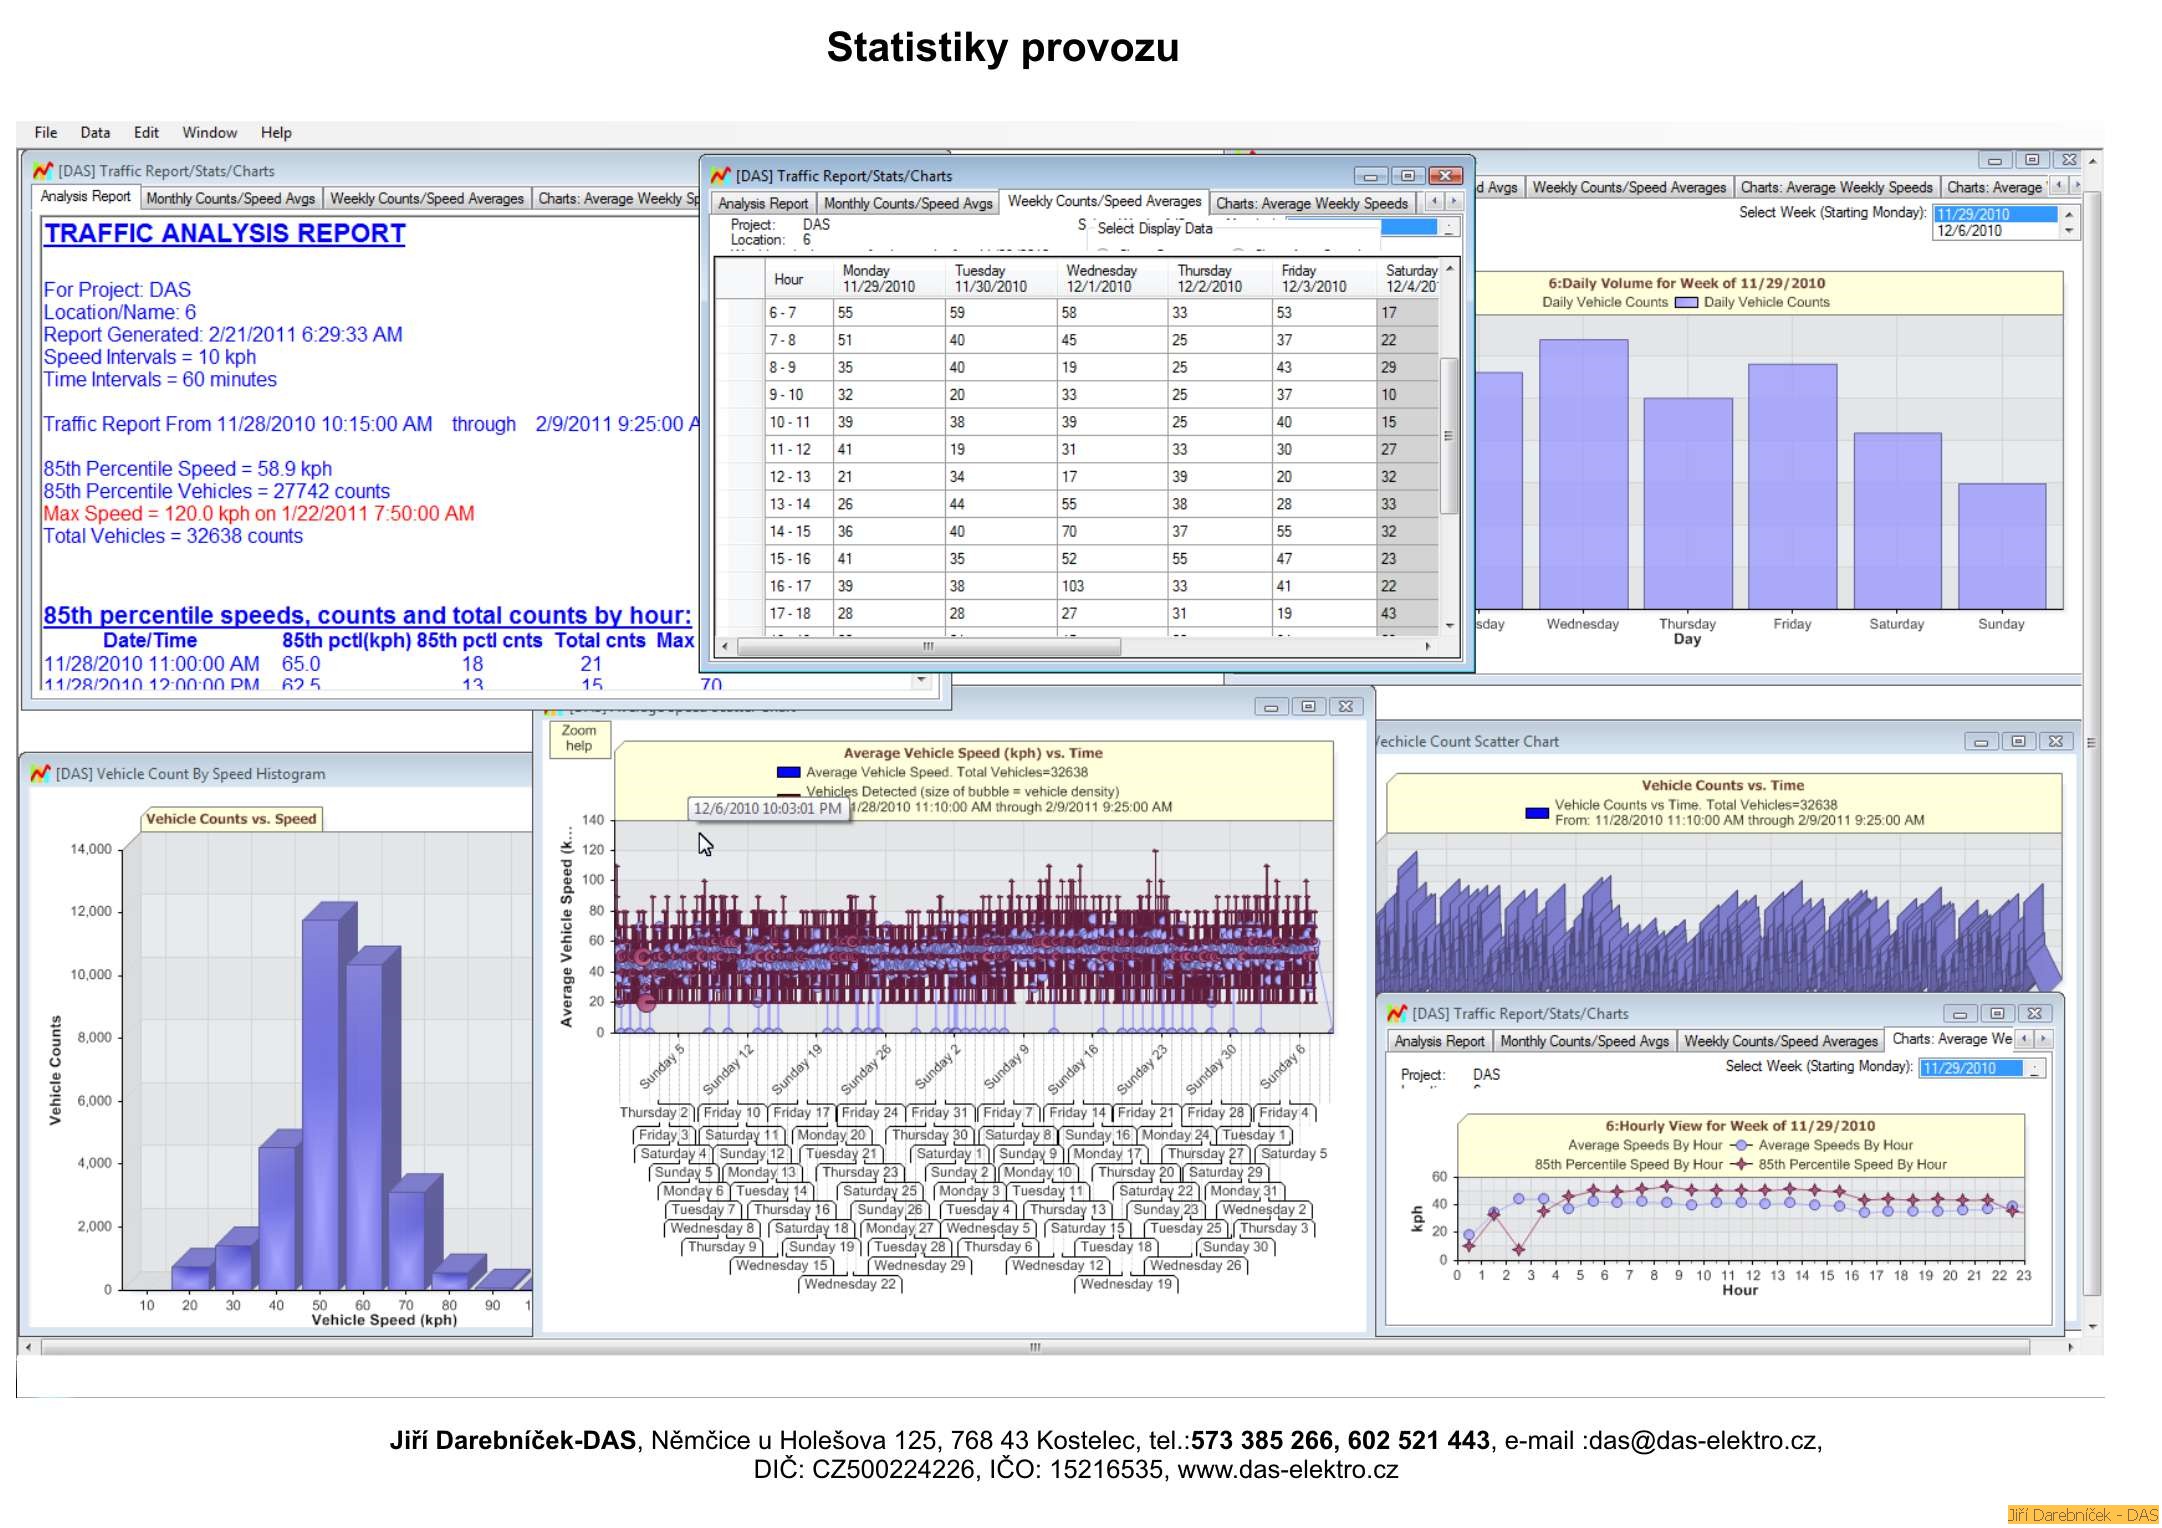This screenshot has height=1528, width=2162.
Task: Minimize the Average Speed Scatter Chart window
Action: [1270, 707]
